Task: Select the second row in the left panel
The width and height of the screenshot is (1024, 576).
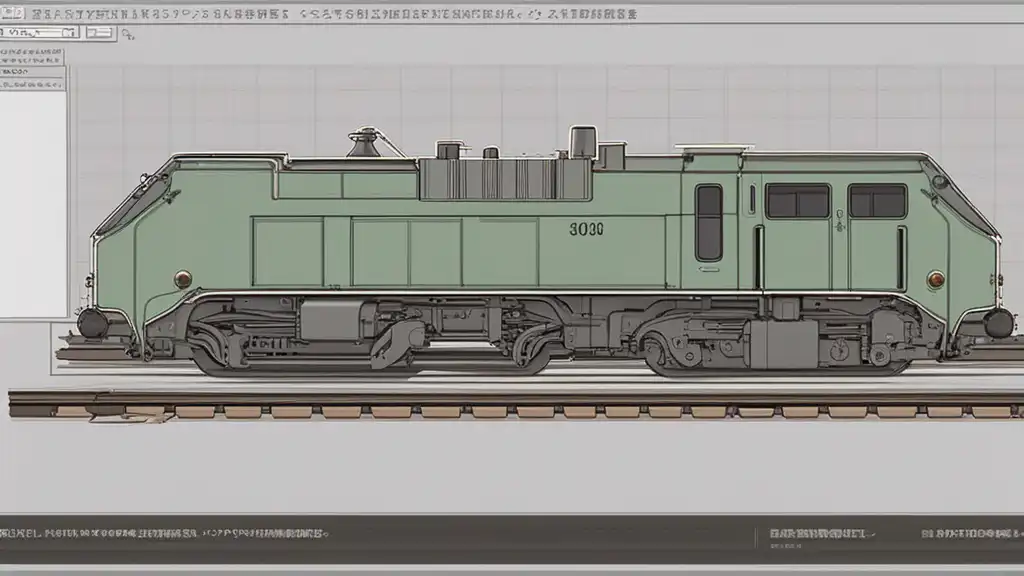Action: point(32,60)
